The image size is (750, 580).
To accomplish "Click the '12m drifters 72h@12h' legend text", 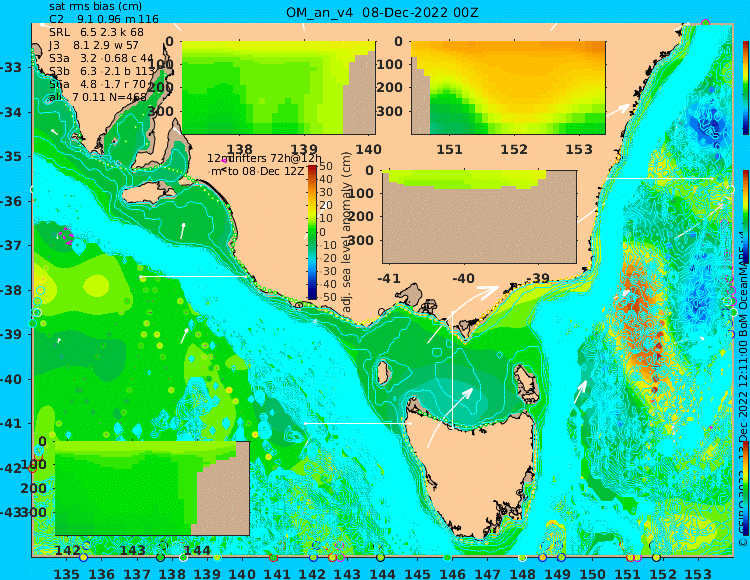I will pos(265,158).
